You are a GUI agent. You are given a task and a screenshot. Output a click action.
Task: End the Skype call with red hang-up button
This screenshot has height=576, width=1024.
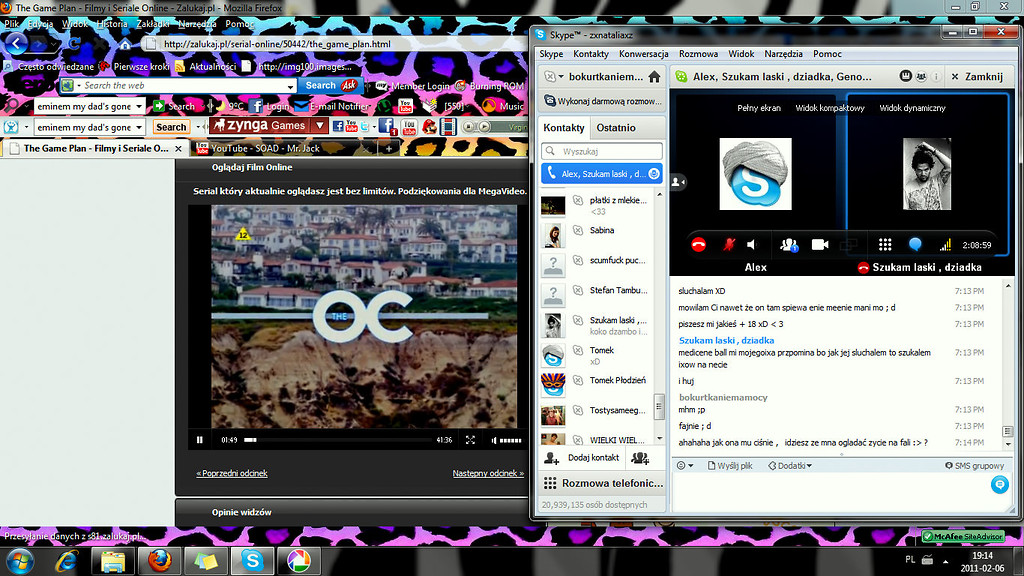pyautogui.click(x=698, y=245)
